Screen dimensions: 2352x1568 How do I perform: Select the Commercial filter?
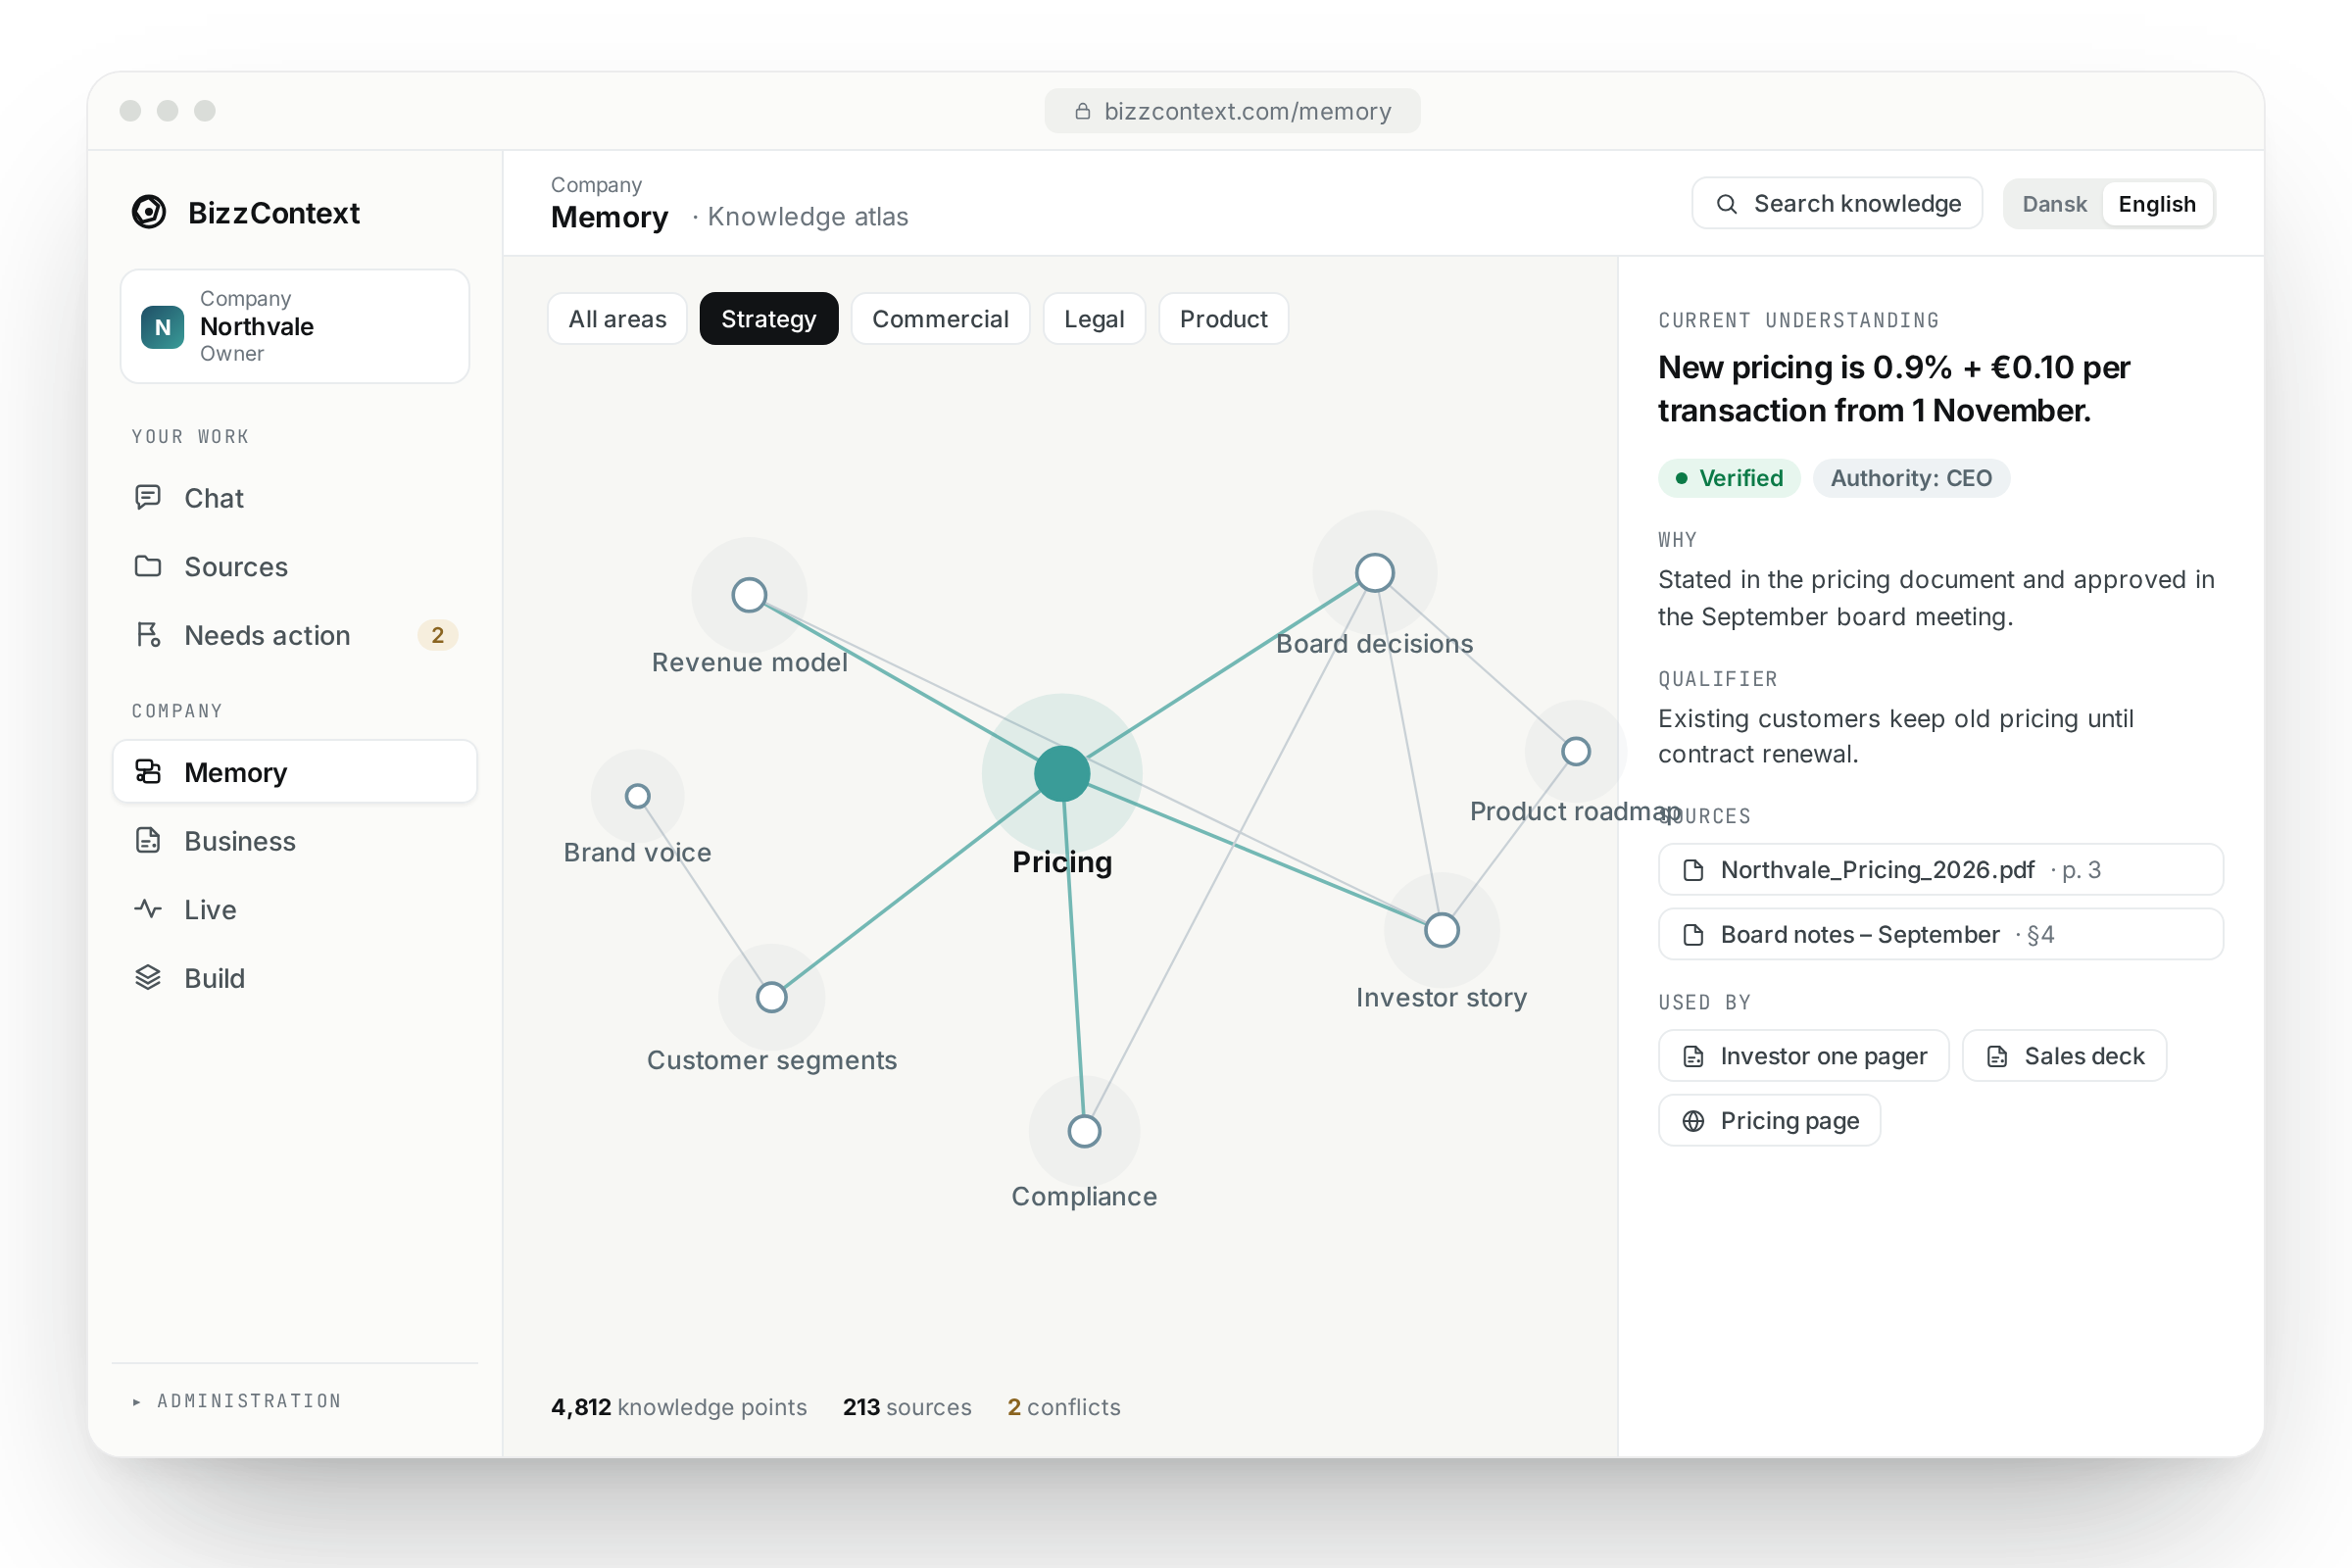click(940, 319)
